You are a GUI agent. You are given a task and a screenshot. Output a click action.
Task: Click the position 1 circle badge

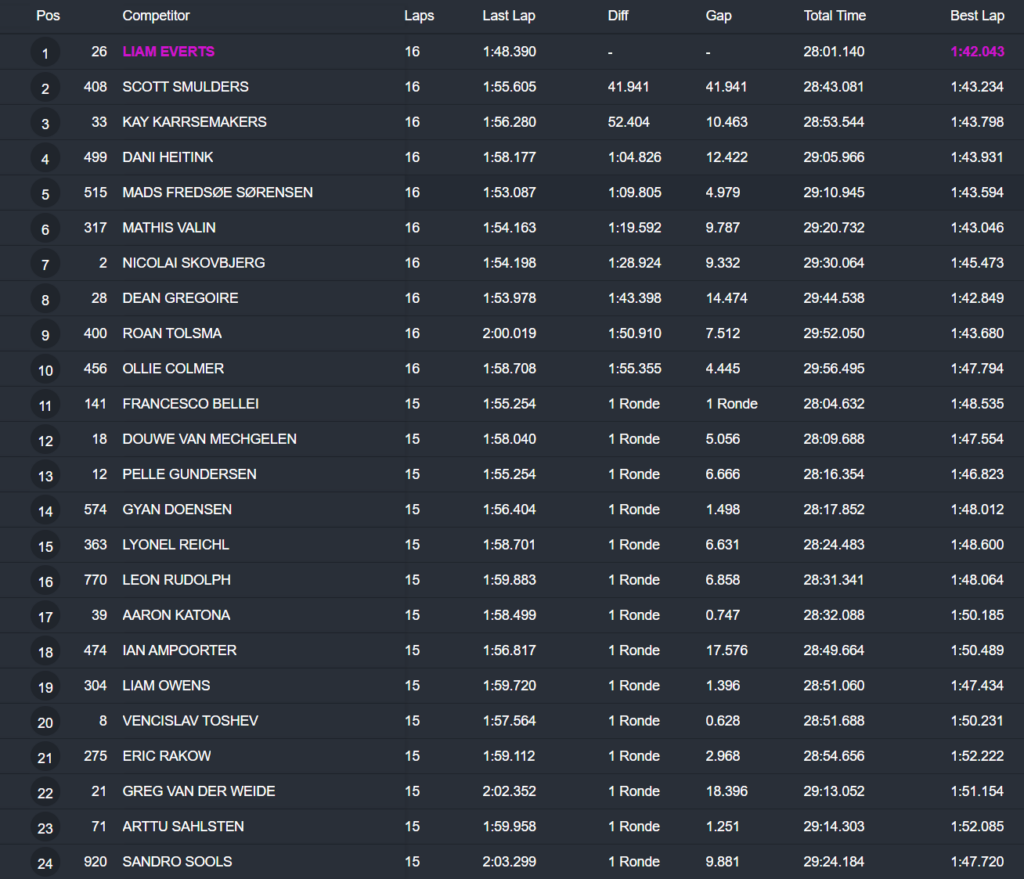click(x=45, y=53)
